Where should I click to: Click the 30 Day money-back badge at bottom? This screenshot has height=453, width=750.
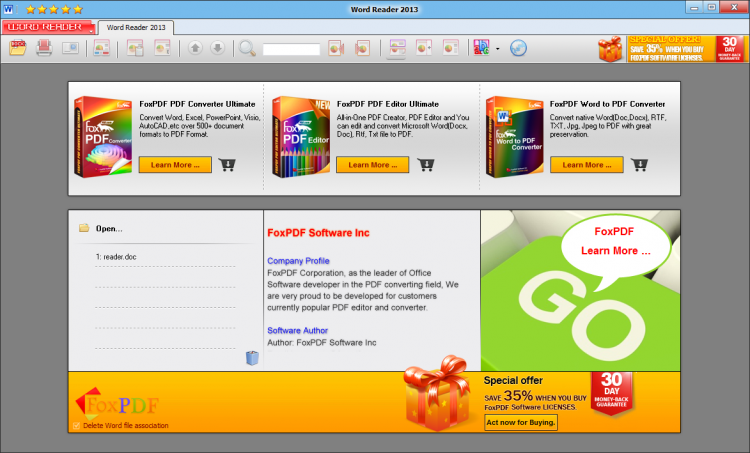point(611,393)
